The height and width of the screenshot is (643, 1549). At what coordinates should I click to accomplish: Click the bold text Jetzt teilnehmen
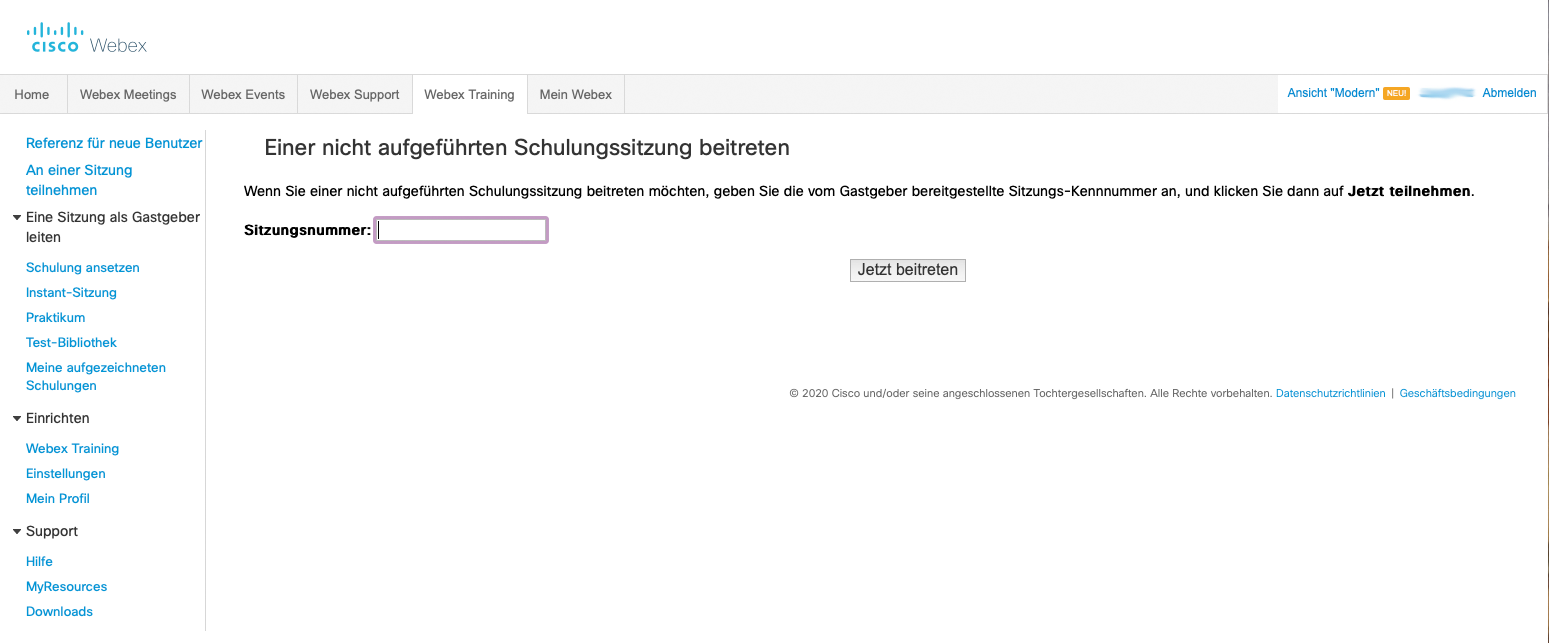point(1410,191)
